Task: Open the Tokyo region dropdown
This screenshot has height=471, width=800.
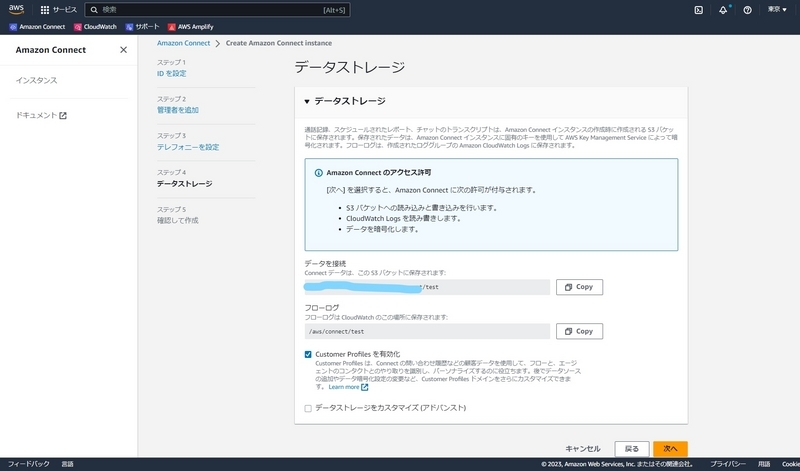Action: (777, 10)
